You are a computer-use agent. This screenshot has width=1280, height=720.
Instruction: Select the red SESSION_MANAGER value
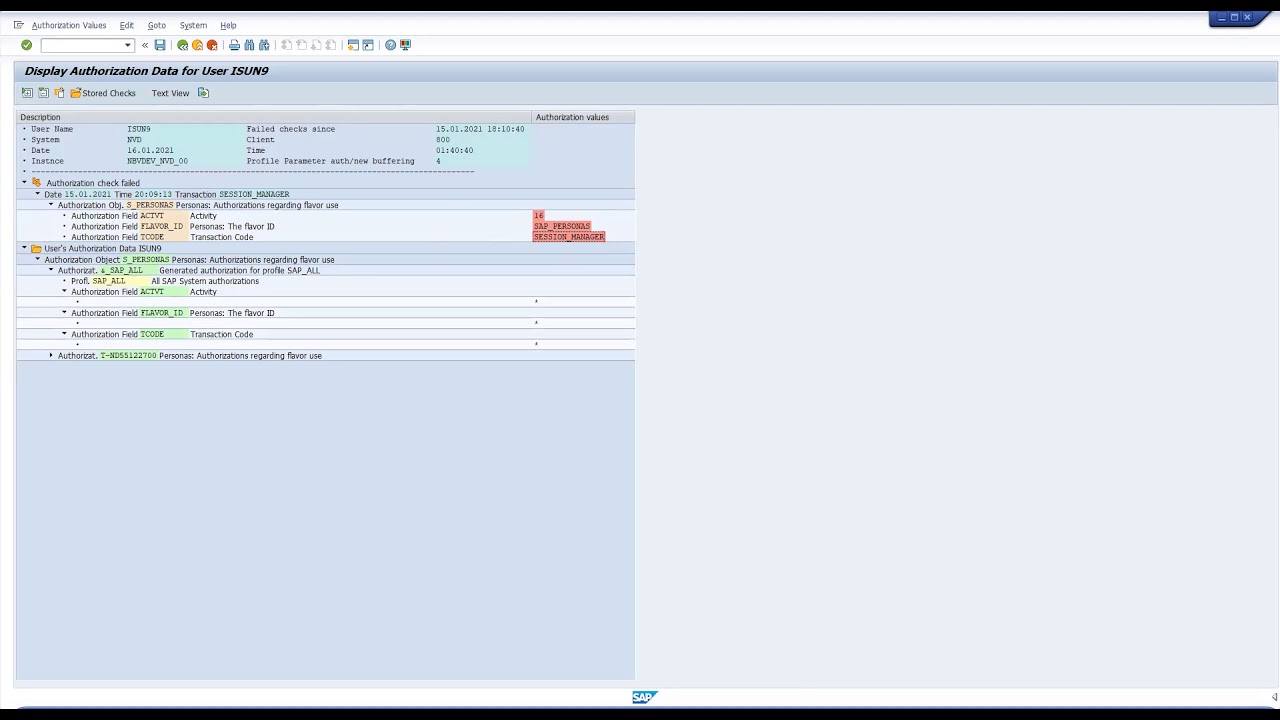[x=569, y=237]
